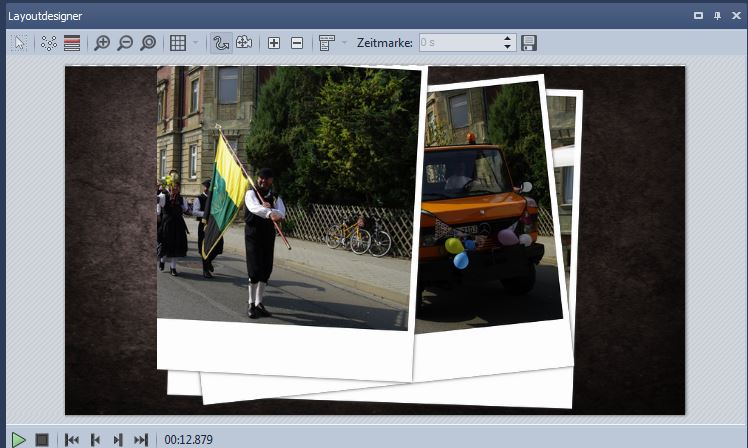
Task: Add a motion marker with plus button
Action: pos(274,43)
